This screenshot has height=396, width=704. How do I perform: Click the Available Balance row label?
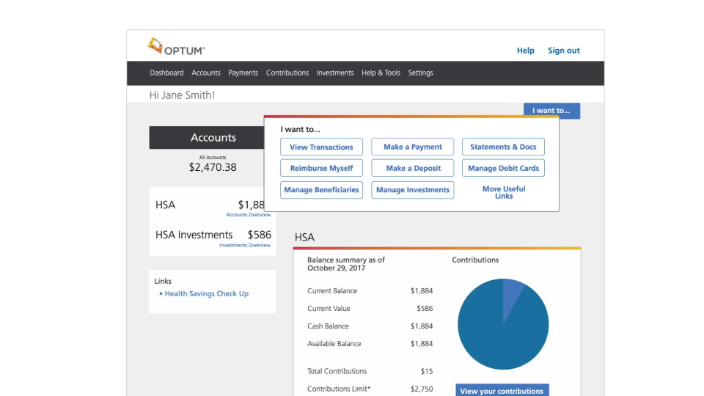coord(334,344)
